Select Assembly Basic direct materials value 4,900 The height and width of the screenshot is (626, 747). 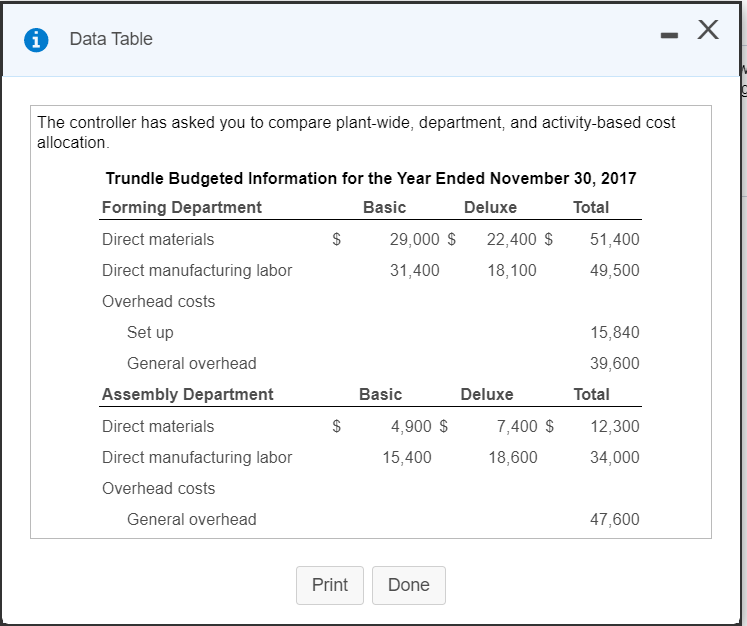[x=411, y=426]
